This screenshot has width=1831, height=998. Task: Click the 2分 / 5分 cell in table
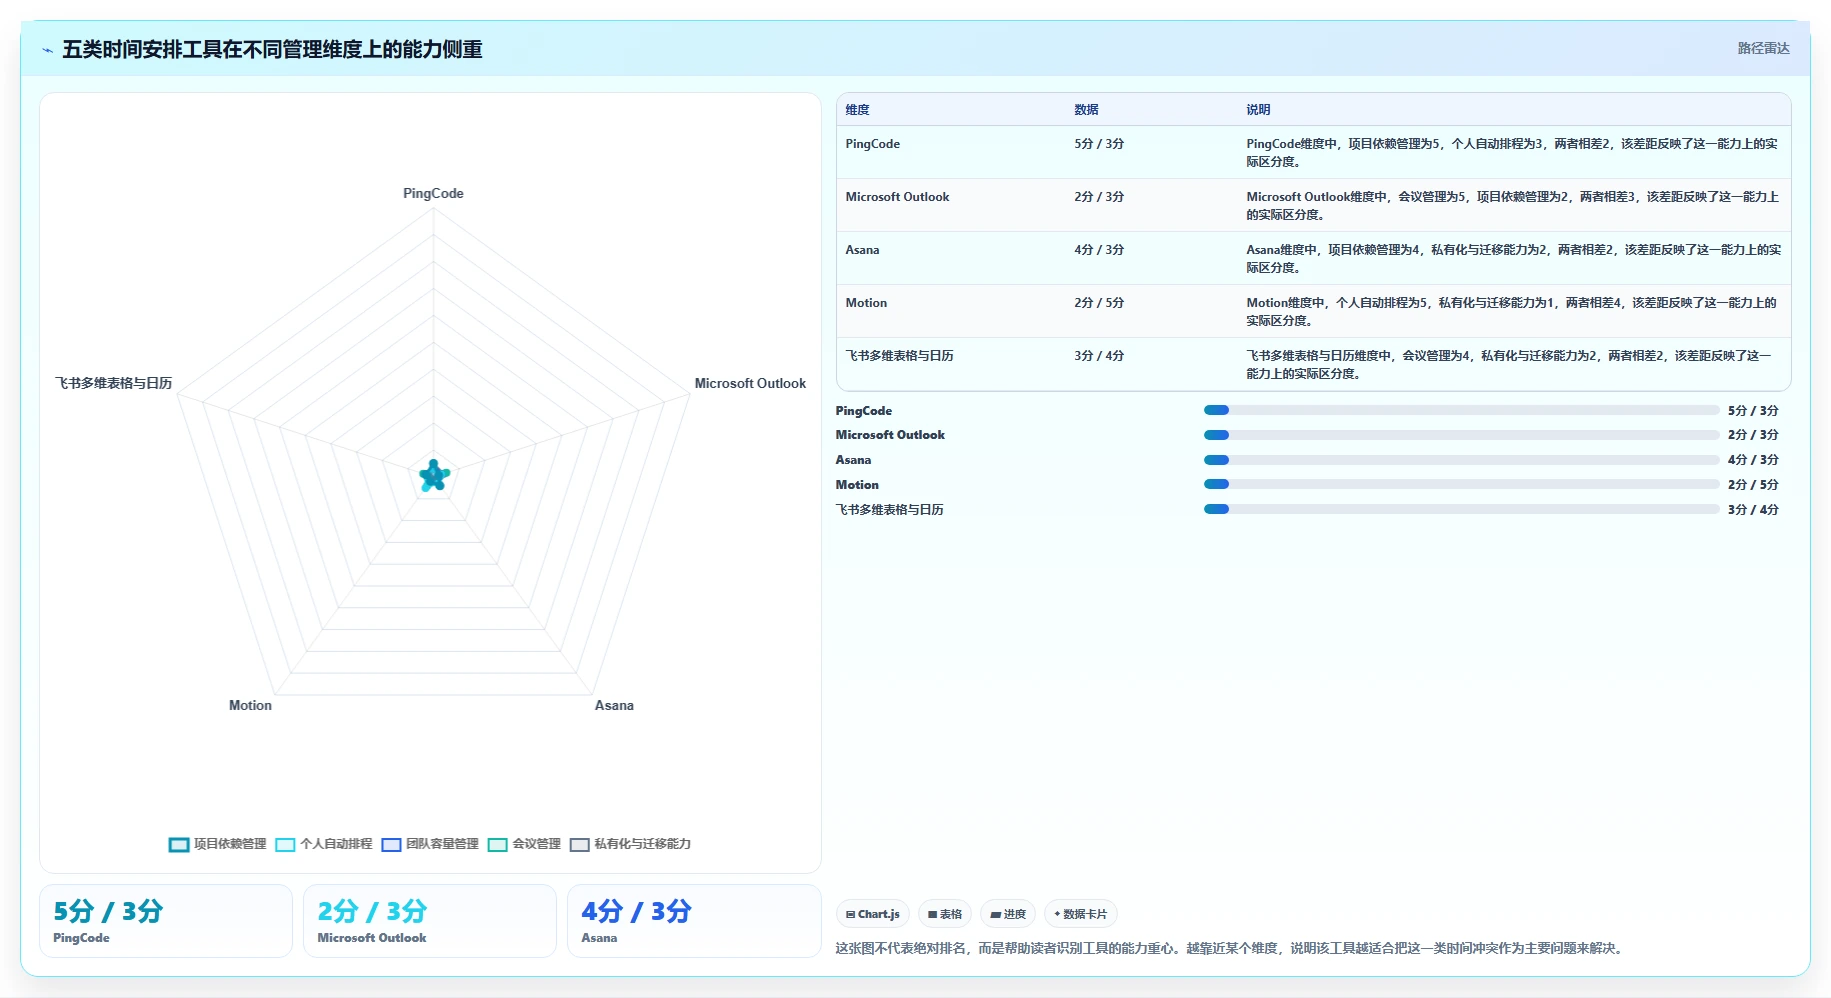coord(1099,303)
